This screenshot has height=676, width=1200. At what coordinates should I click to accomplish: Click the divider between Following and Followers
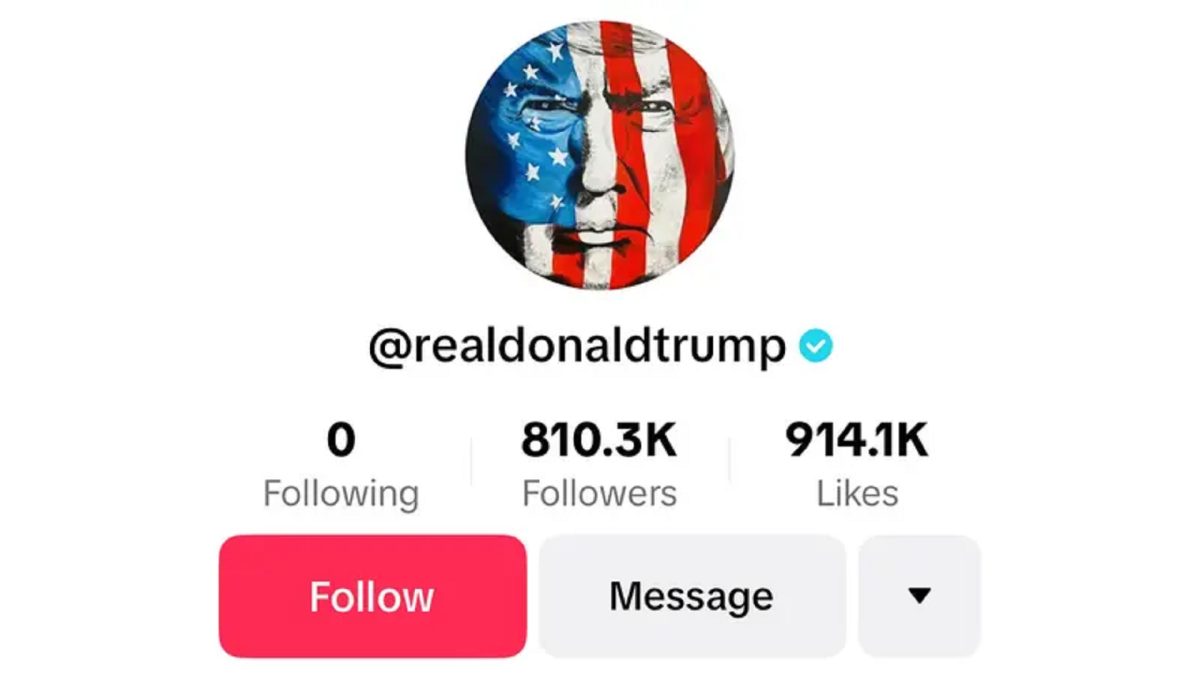tap(471, 462)
